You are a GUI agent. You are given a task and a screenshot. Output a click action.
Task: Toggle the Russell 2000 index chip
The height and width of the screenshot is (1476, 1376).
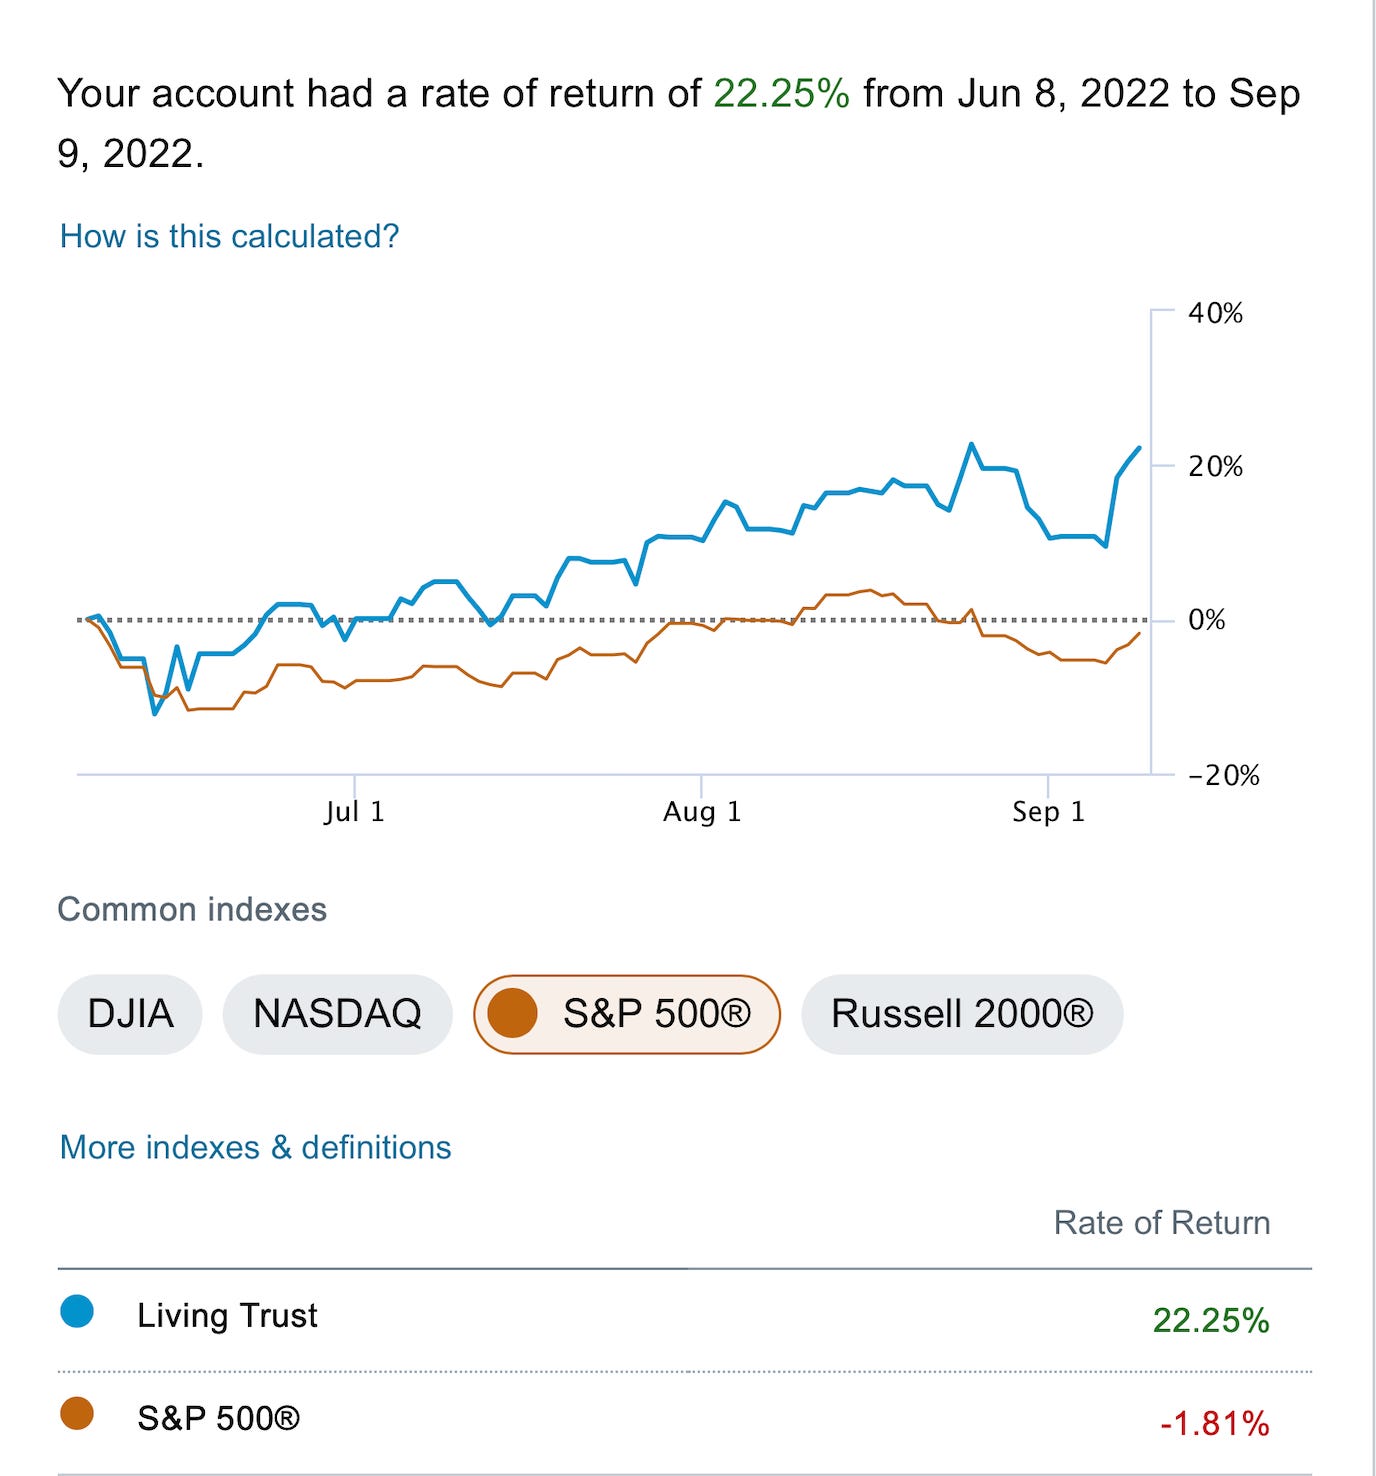pyautogui.click(x=962, y=1014)
